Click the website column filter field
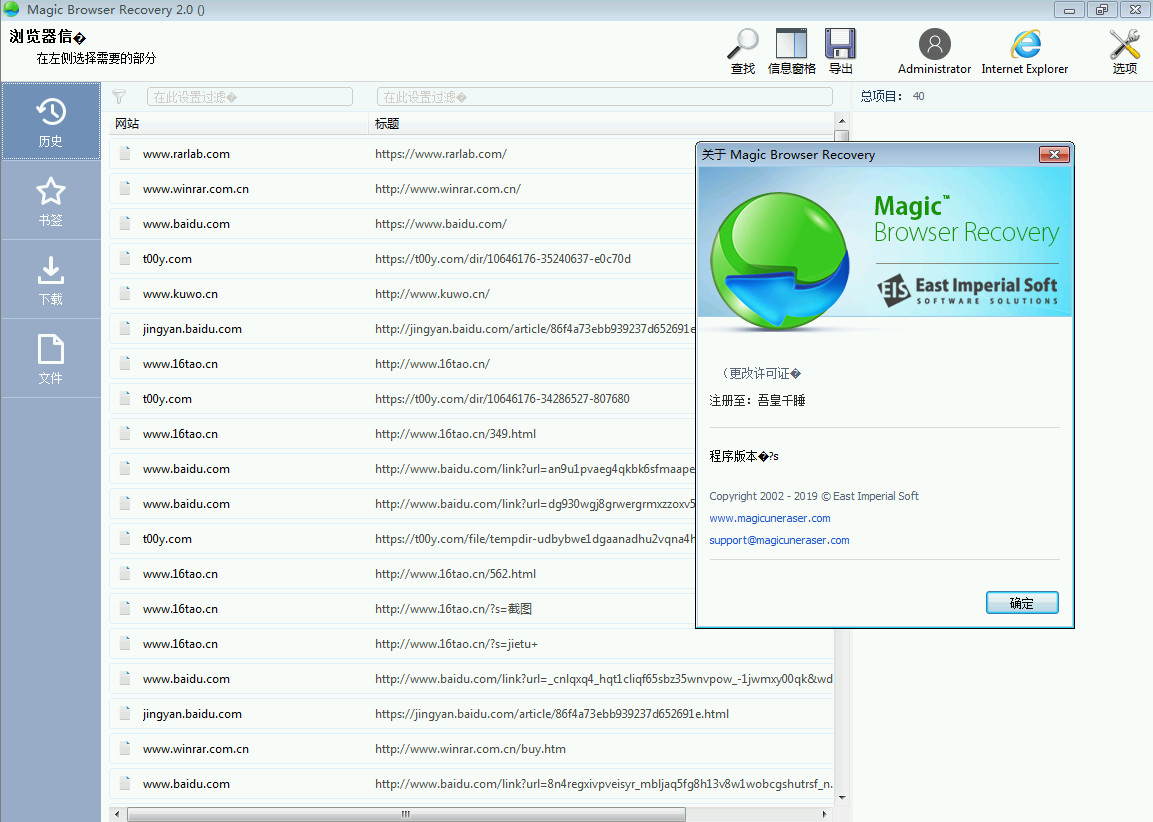 pos(250,97)
